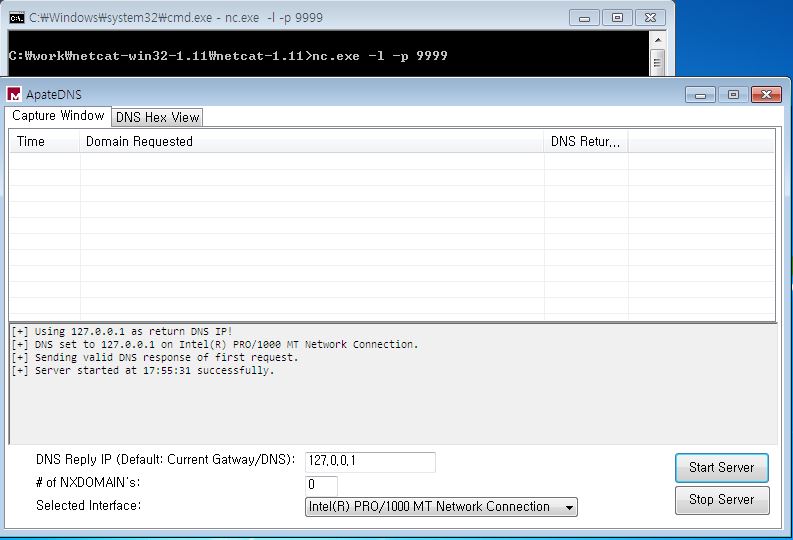The image size is (793, 540).
Task: Close the cmd.exe window
Action: 650,18
